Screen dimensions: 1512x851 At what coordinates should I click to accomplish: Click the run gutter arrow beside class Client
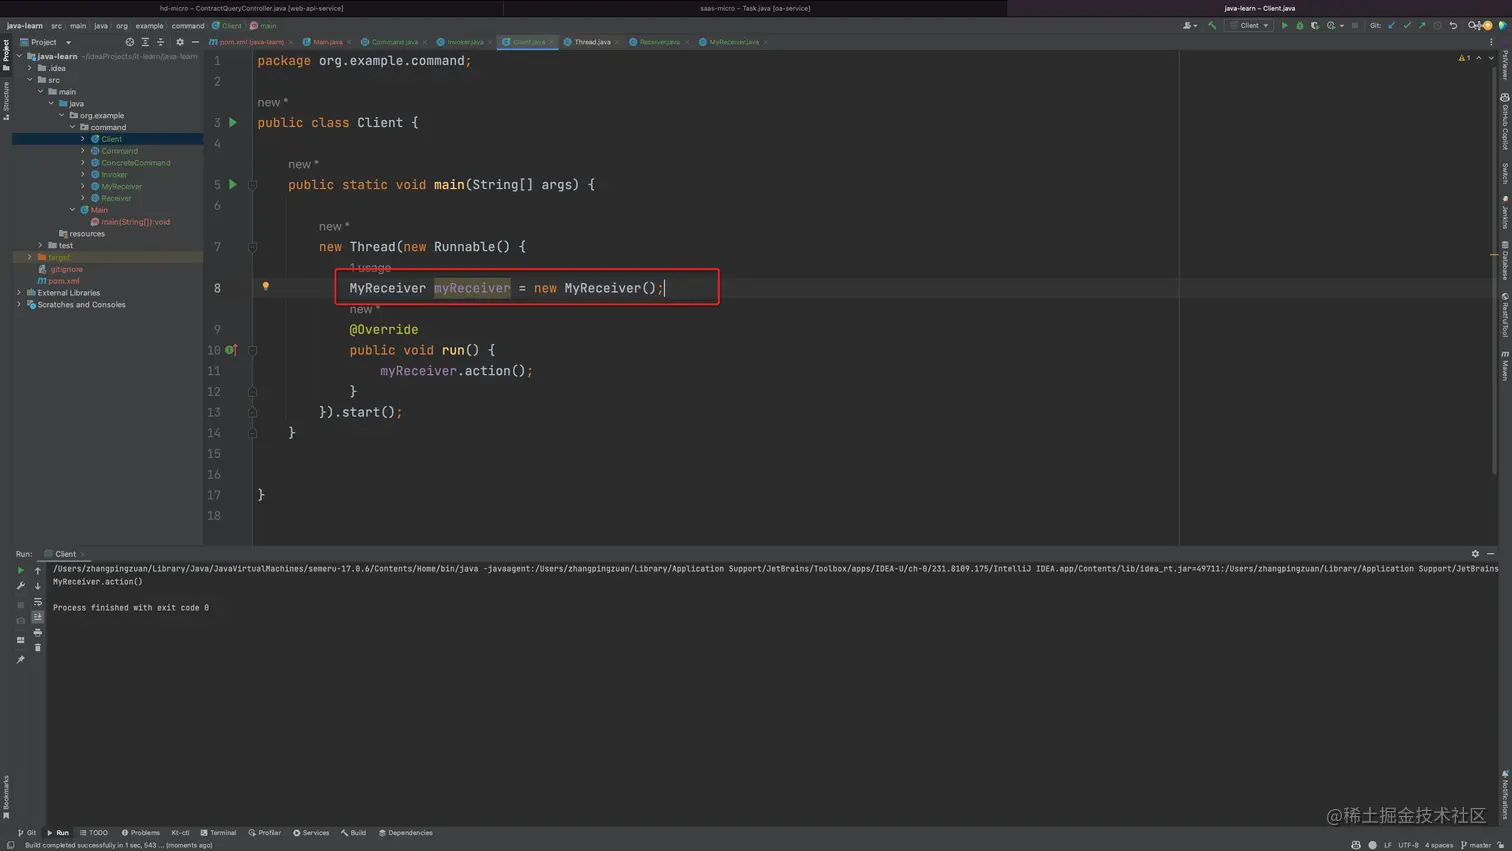click(x=233, y=123)
